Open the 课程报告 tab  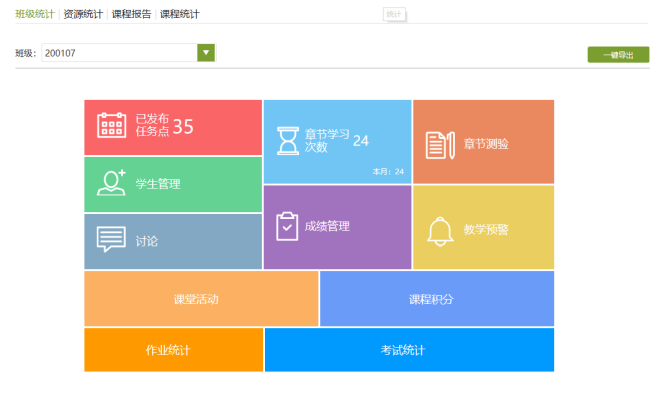click(x=131, y=14)
